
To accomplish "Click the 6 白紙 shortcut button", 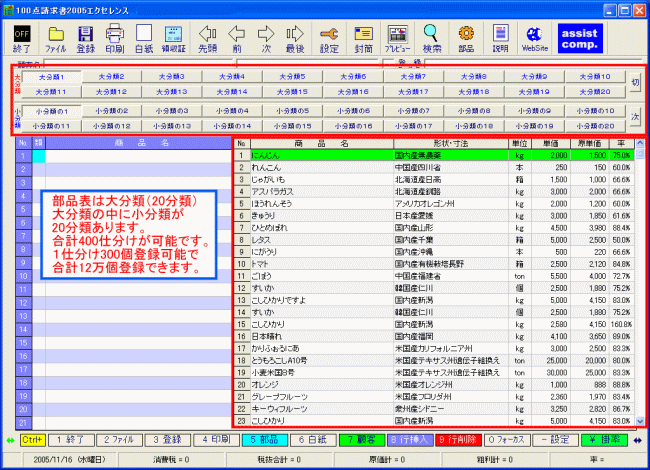I will (x=313, y=440).
